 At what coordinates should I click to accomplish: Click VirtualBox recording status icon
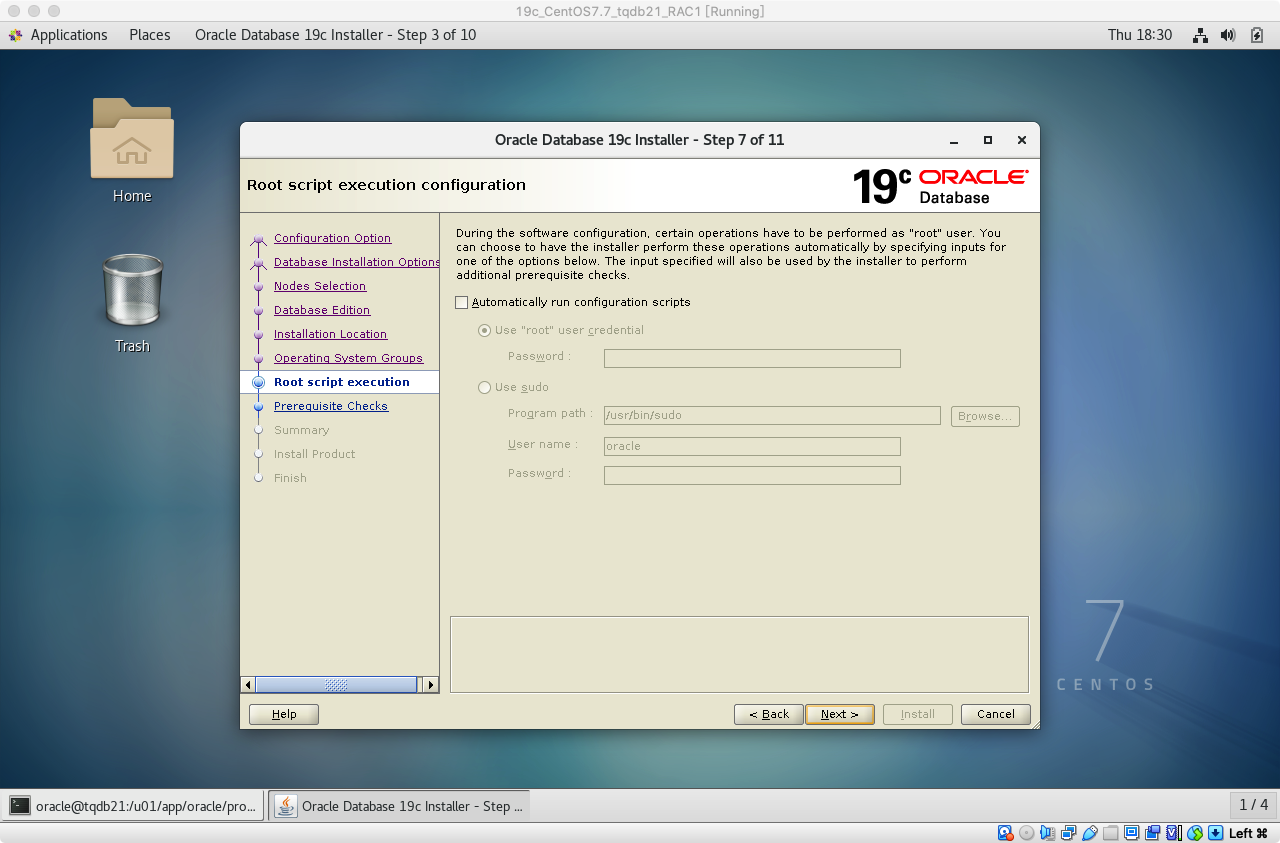[x=1152, y=833]
